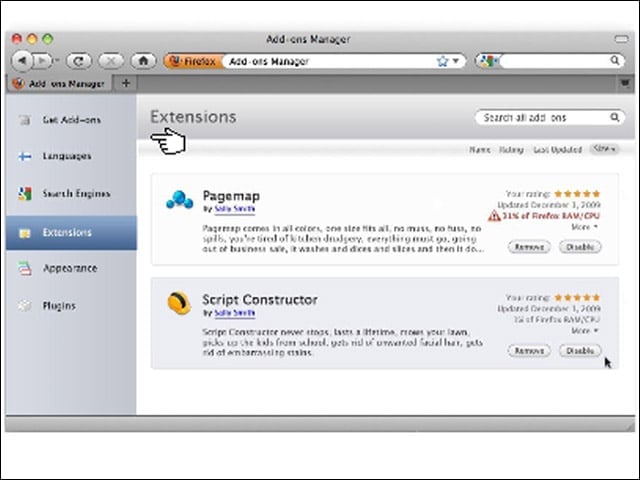The image size is (640, 480).
Task: Click the Get Add-ons sidebar icon
Action: [24, 120]
